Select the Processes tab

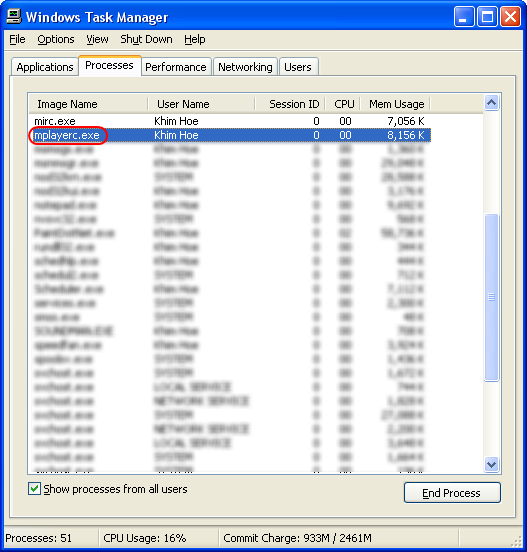pos(109,65)
